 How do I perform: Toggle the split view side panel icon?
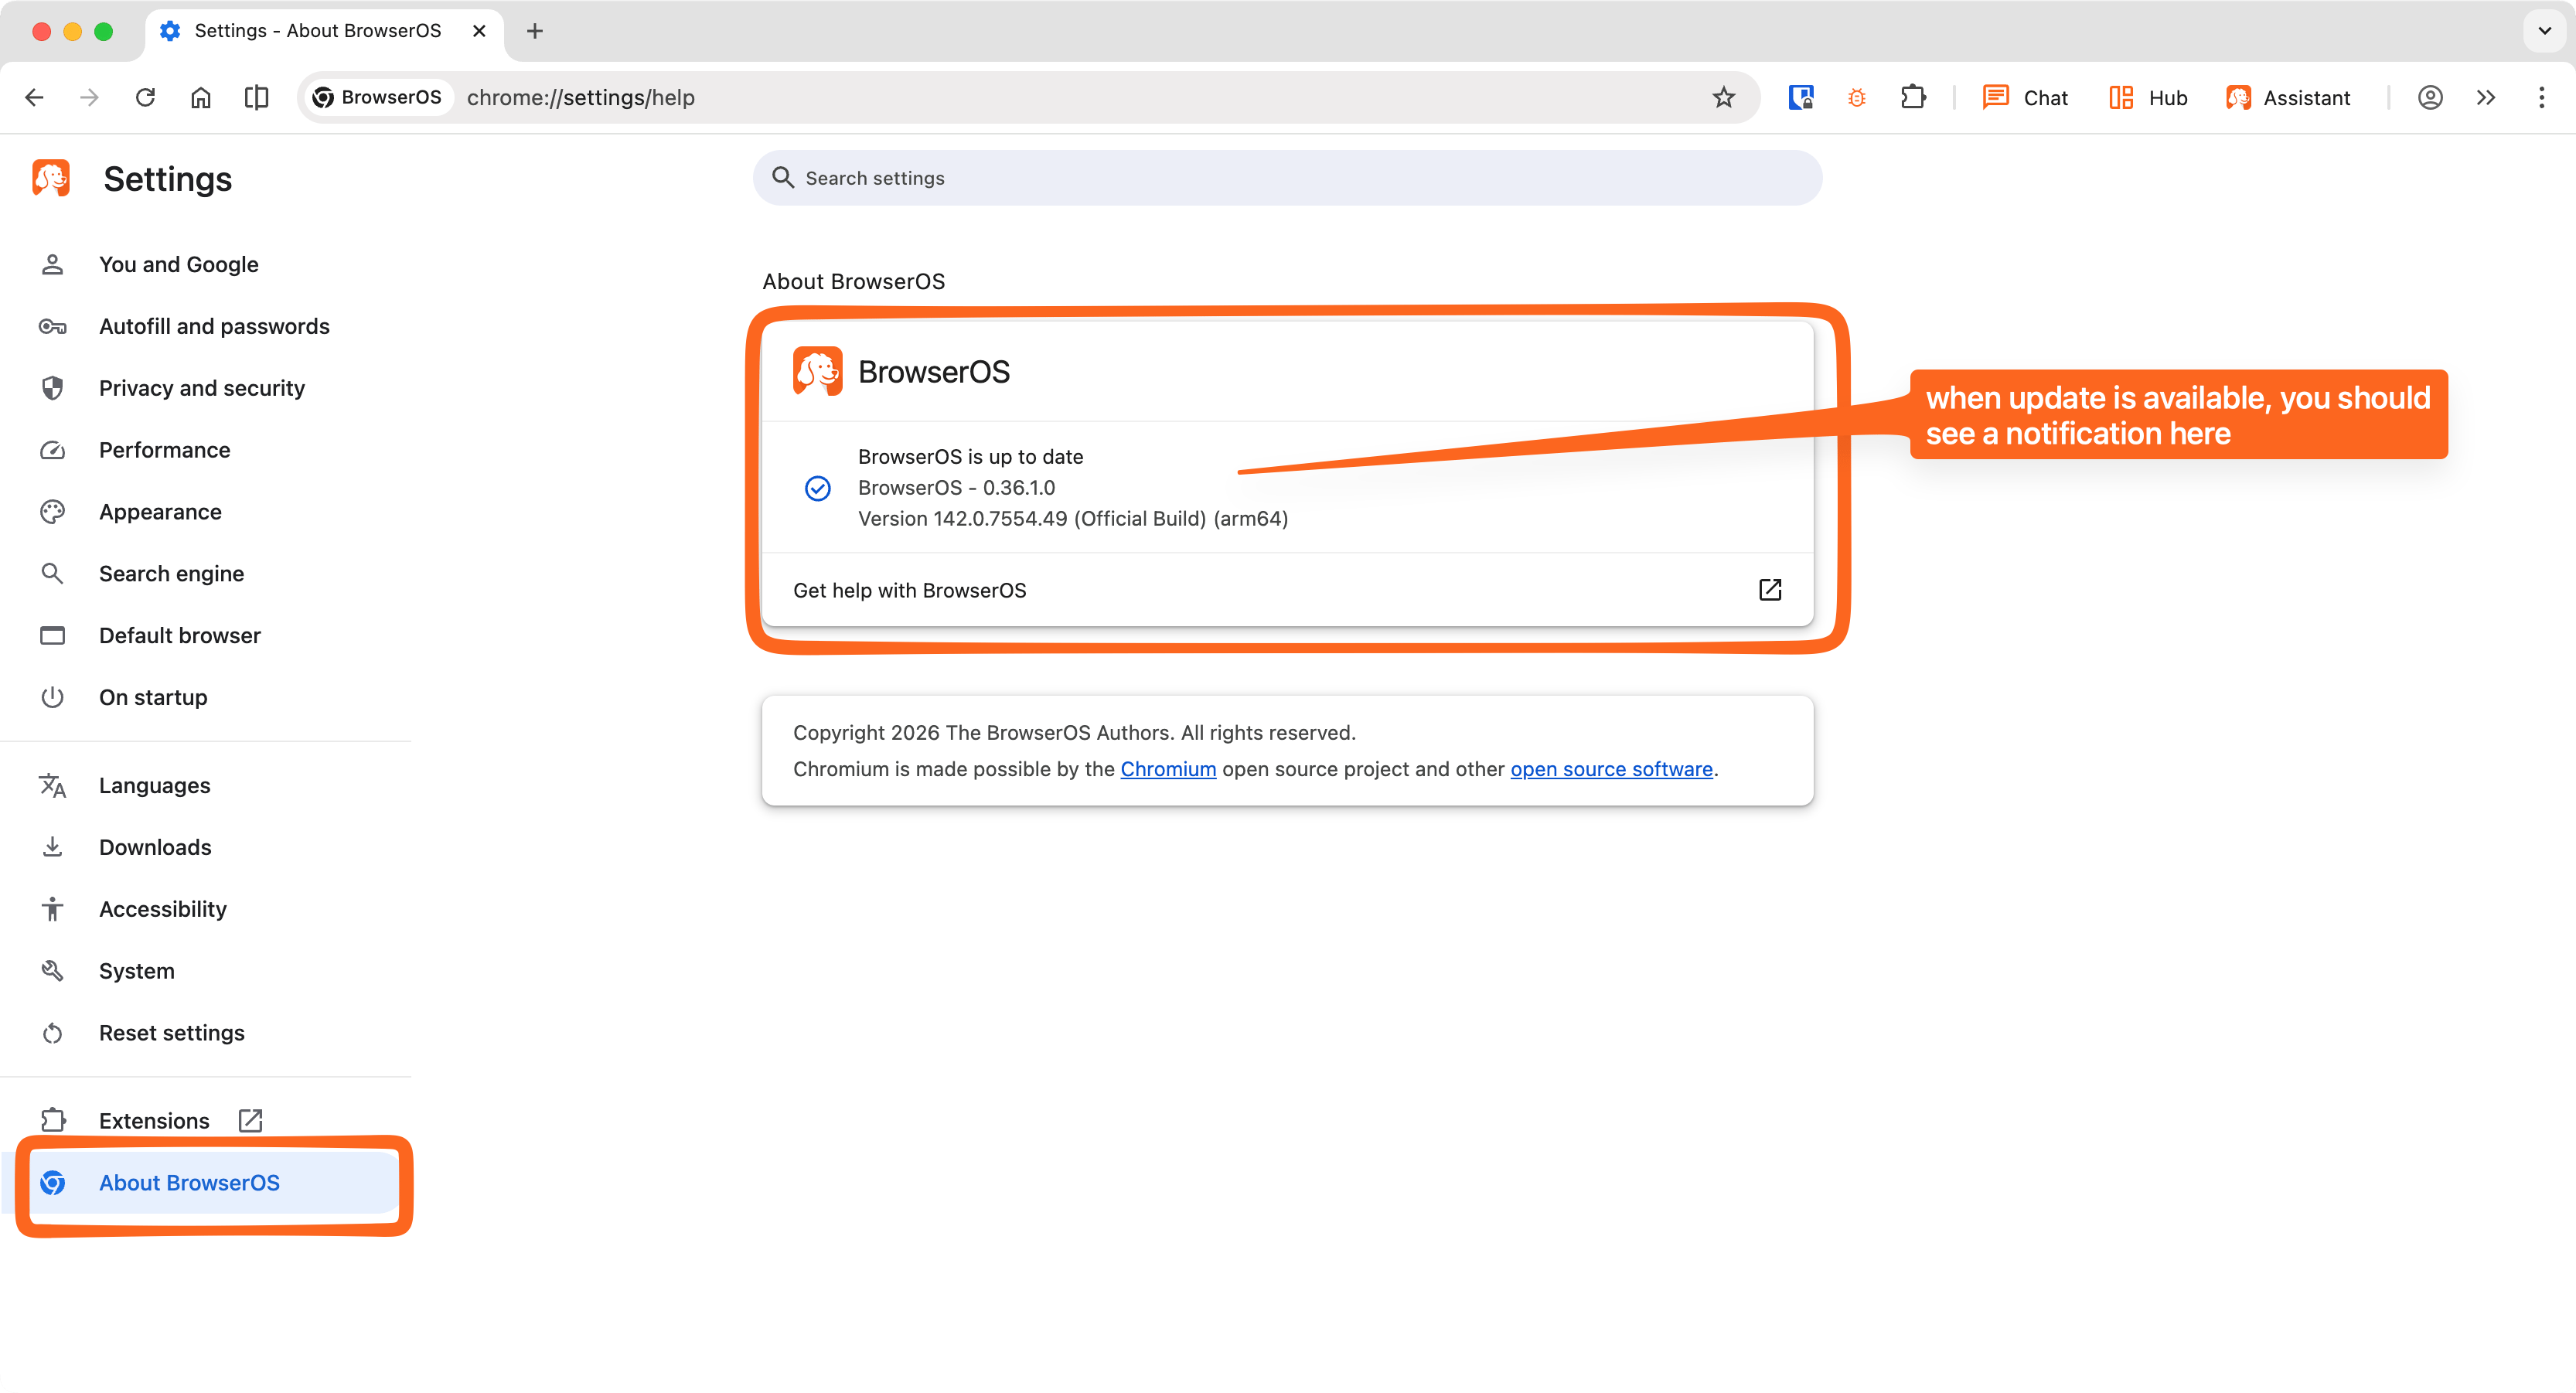[x=257, y=97]
